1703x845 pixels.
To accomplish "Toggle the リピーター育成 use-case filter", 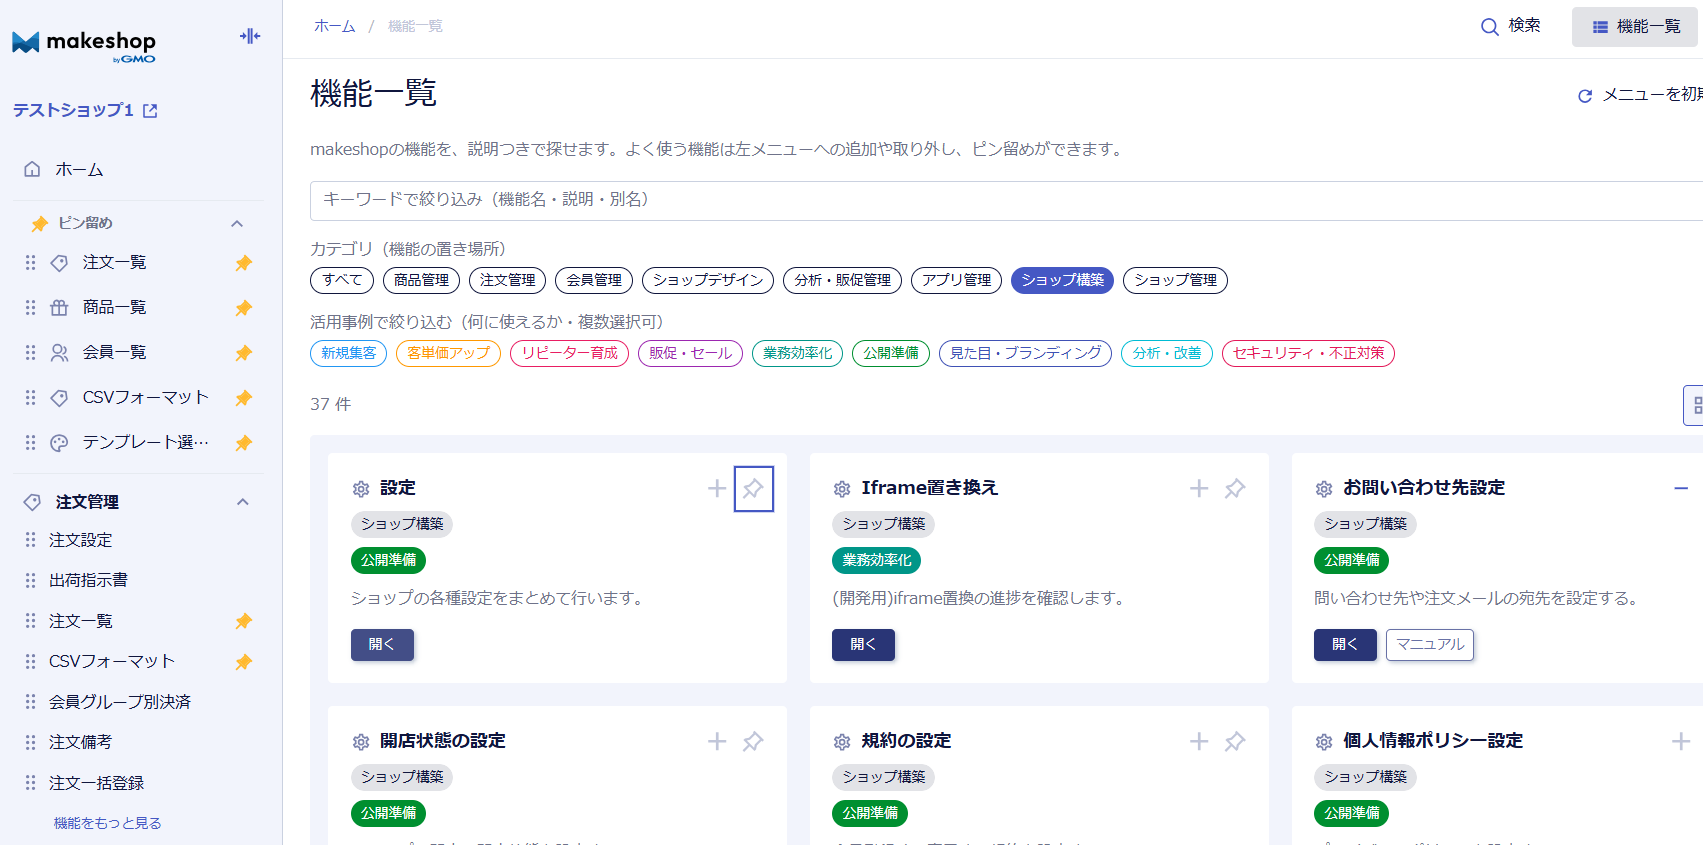I will 569,353.
